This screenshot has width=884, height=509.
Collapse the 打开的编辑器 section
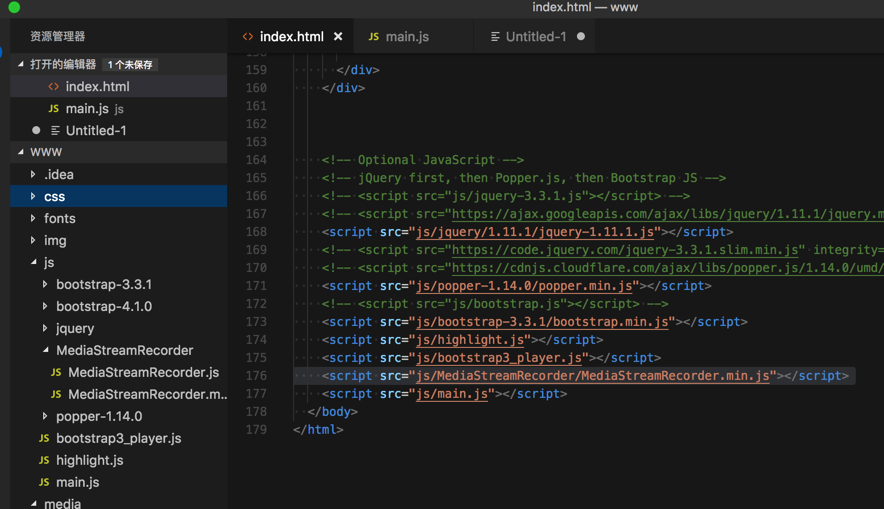coord(21,64)
